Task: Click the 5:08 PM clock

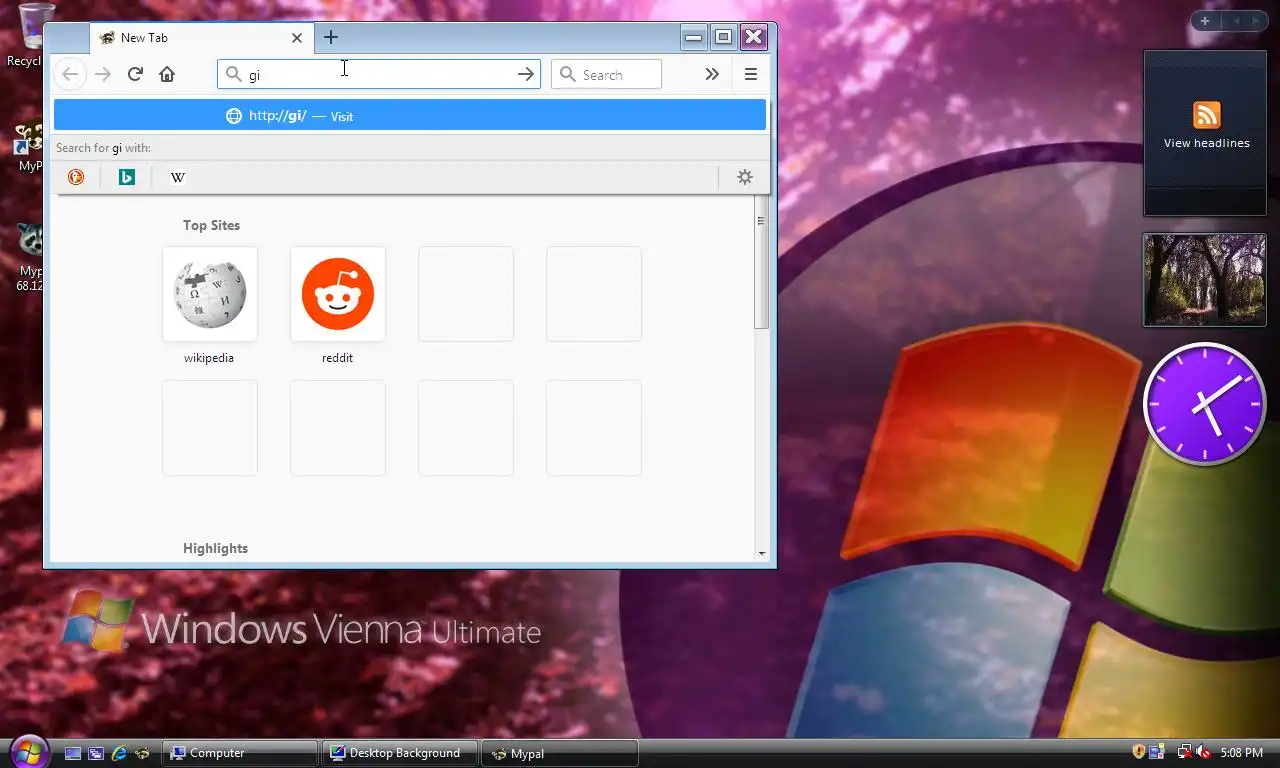Action: tap(1241, 753)
